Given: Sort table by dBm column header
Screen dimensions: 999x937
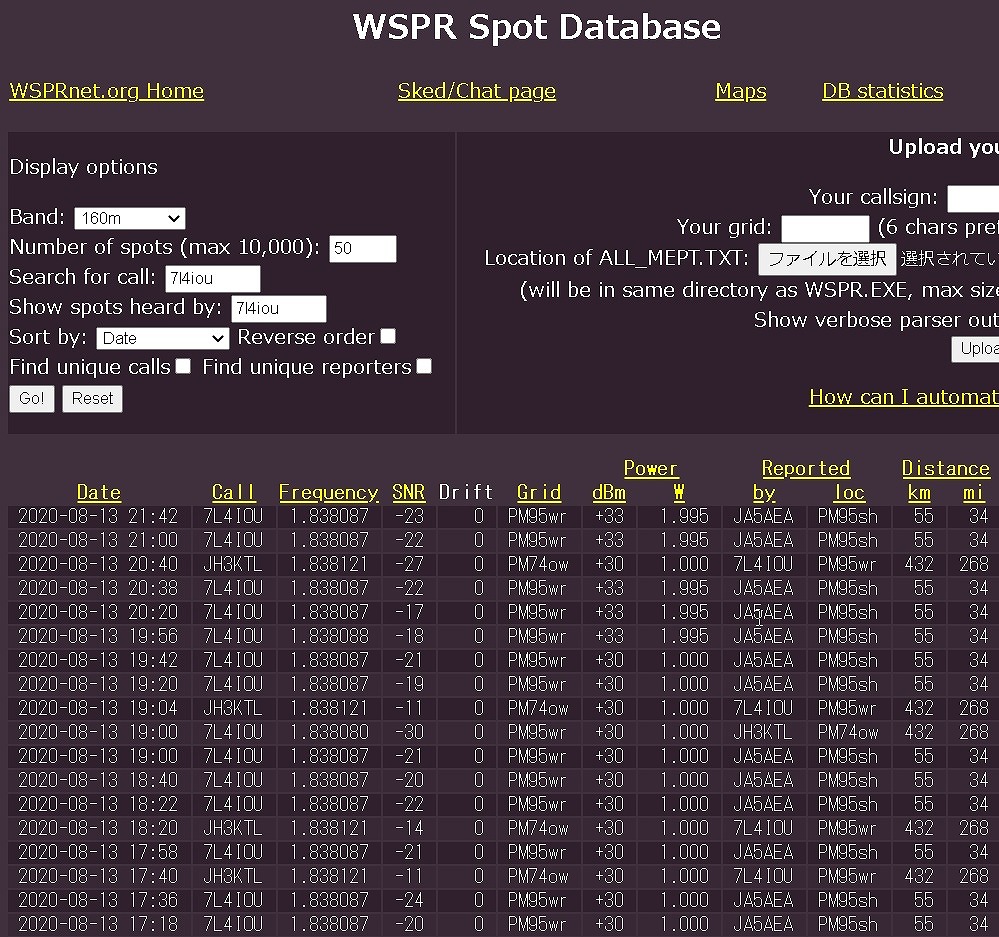Looking at the screenshot, I should coord(608,492).
